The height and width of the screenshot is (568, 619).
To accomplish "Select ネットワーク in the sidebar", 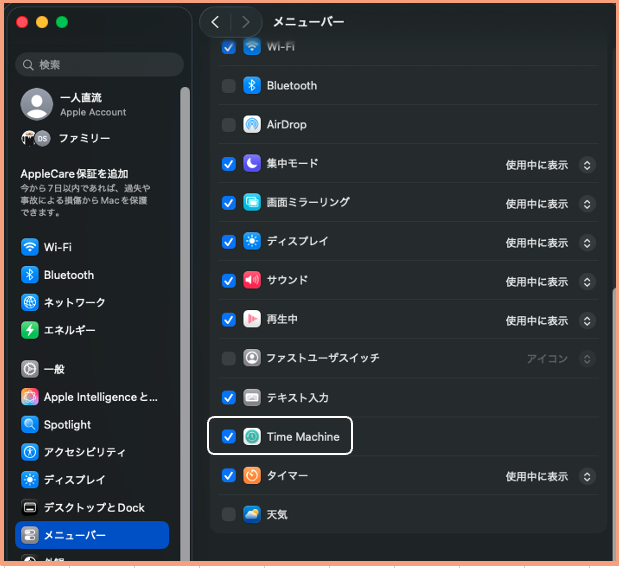I will tap(74, 302).
